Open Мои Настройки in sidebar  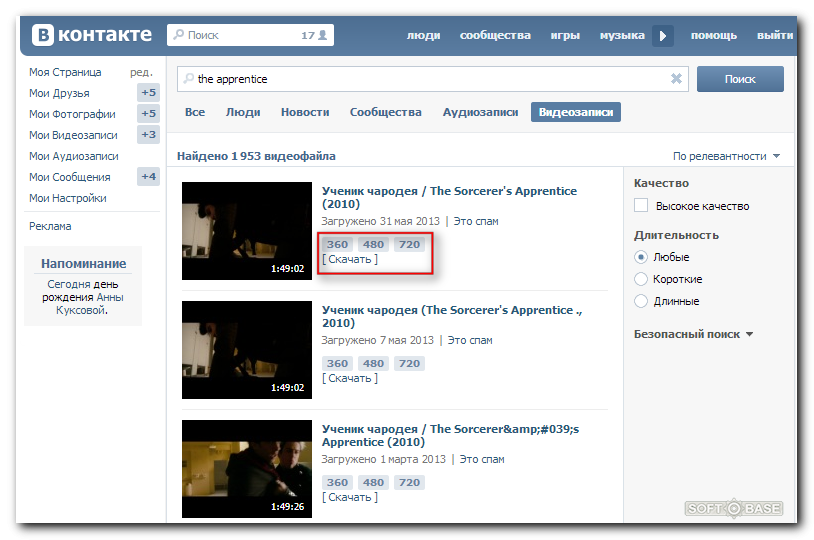click(x=67, y=198)
